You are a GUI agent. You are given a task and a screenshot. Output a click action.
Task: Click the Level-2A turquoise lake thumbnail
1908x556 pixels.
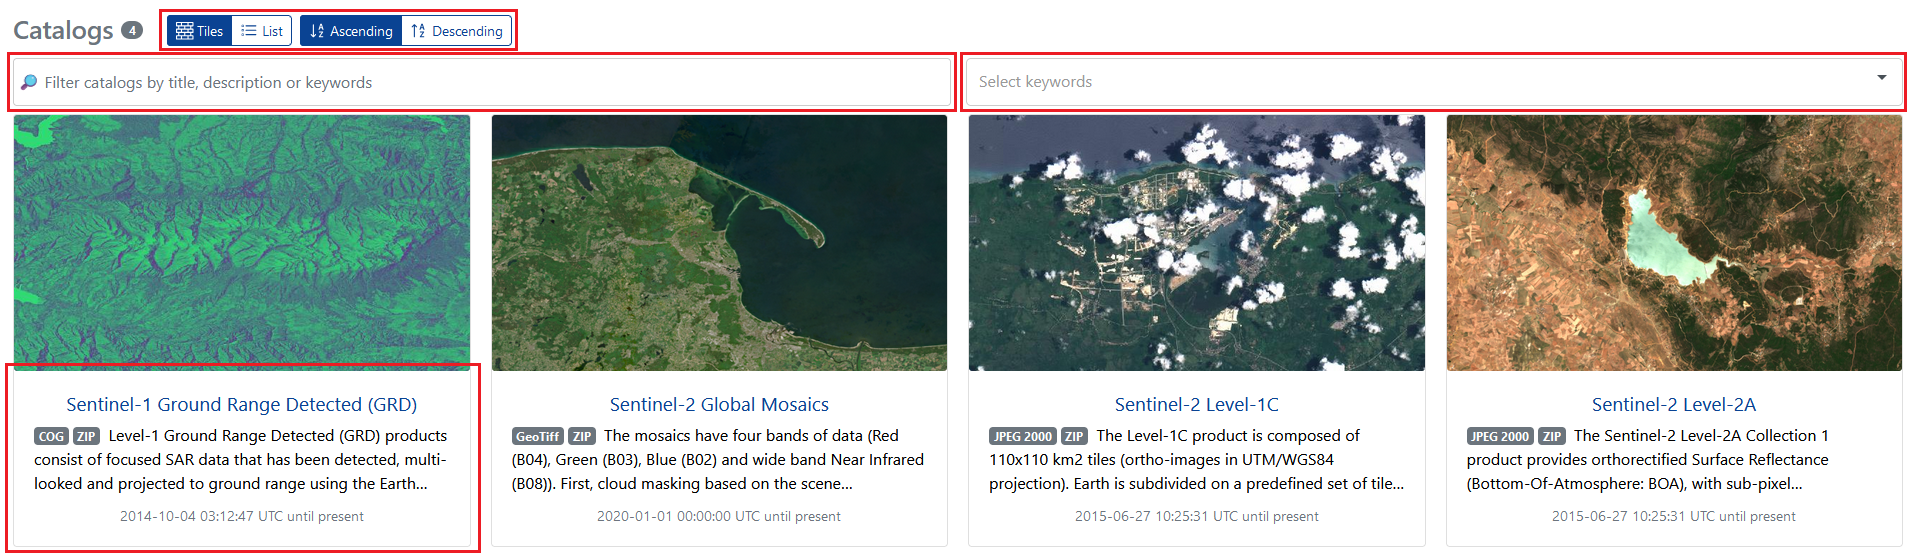pos(1674,243)
